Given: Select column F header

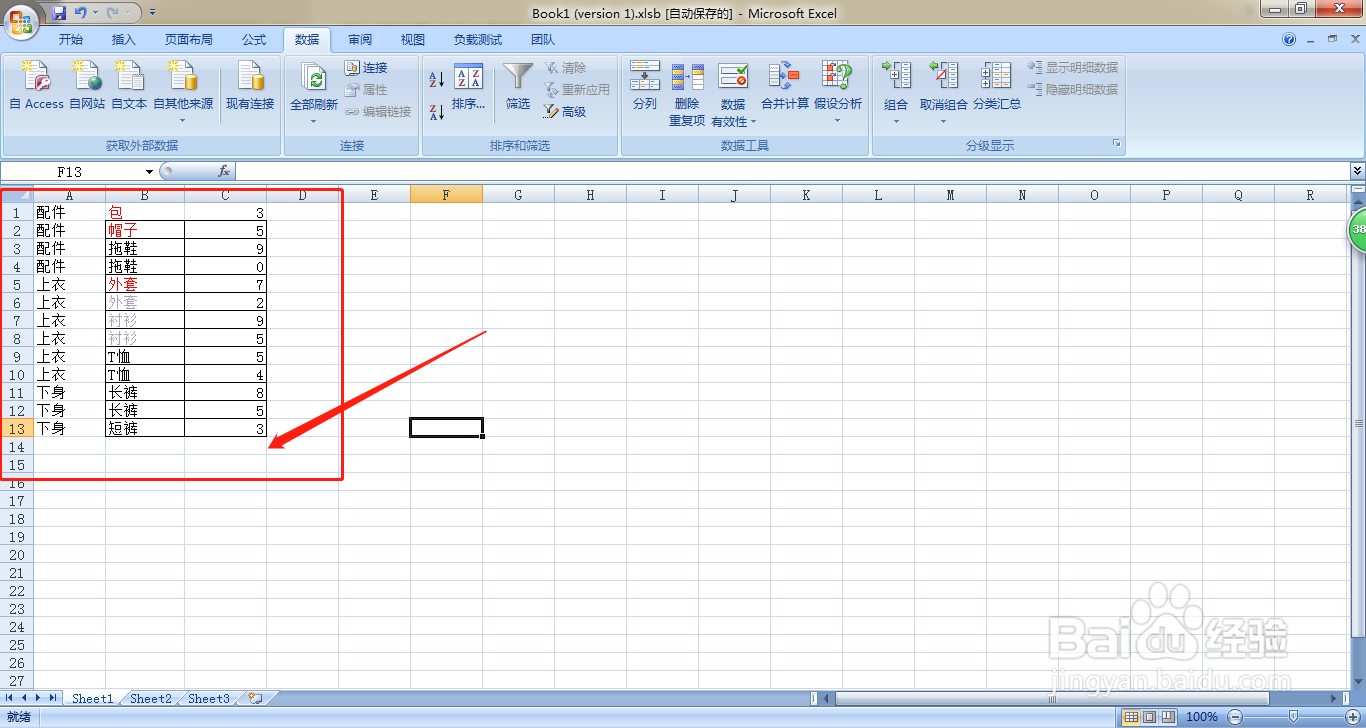Looking at the screenshot, I should pos(446,195).
